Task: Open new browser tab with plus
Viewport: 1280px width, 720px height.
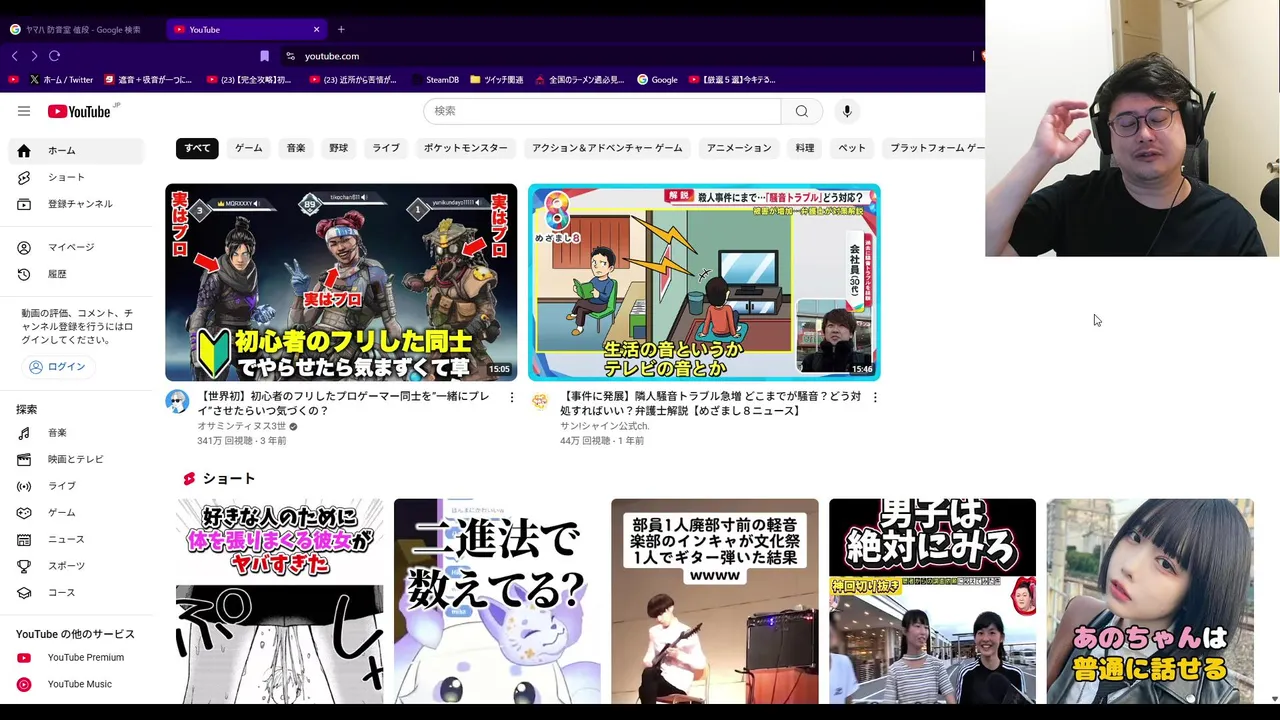Action: point(341,29)
